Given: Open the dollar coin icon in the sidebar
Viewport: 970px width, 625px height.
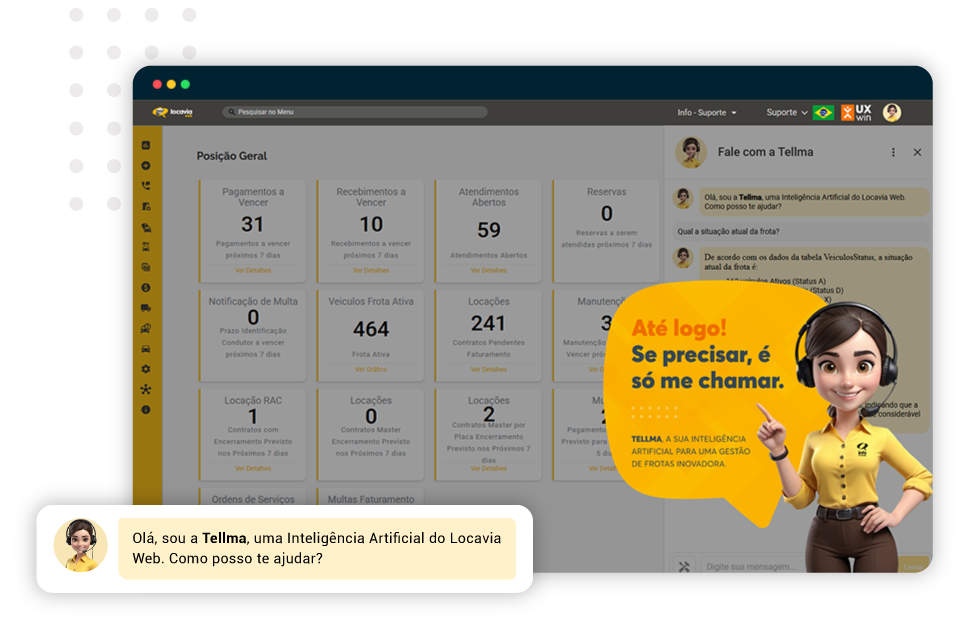Looking at the screenshot, I should pyautogui.click(x=146, y=288).
